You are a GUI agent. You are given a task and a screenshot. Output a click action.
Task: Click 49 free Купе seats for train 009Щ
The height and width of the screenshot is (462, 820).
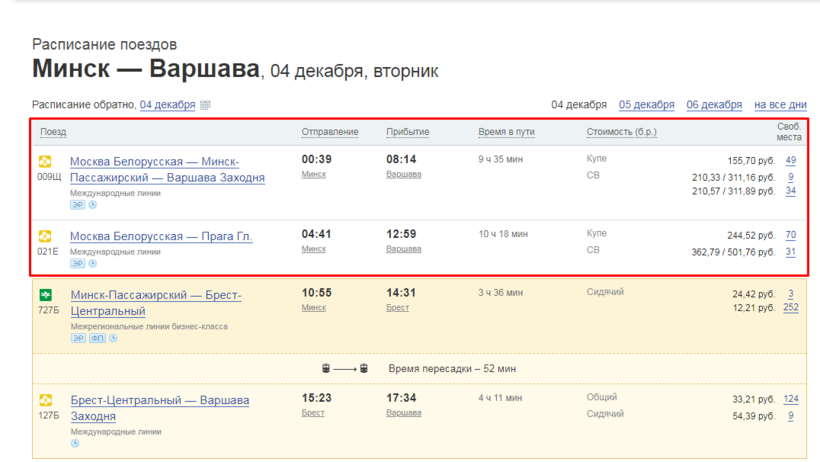(790, 160)
